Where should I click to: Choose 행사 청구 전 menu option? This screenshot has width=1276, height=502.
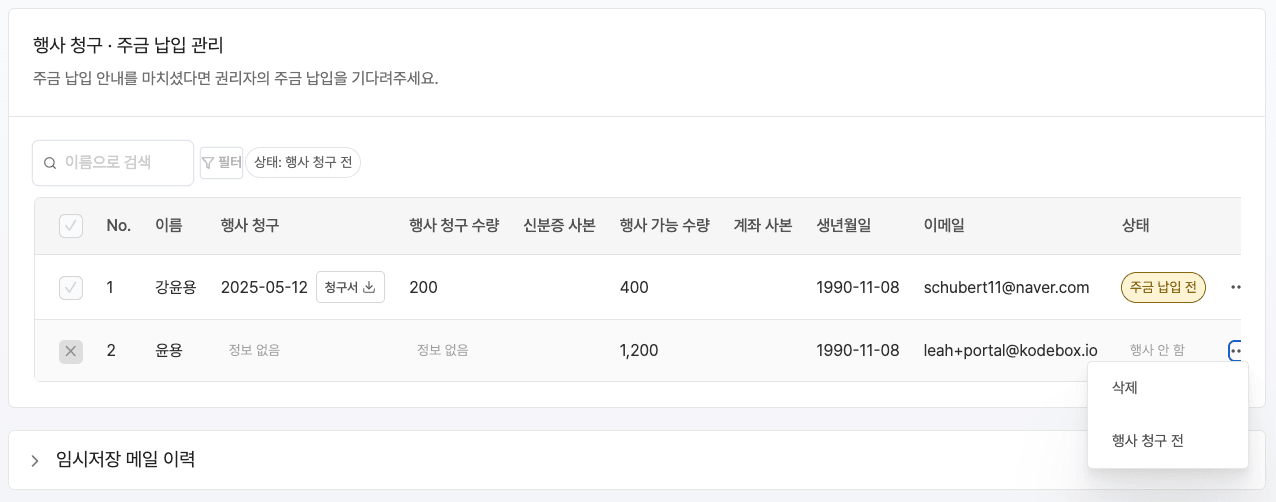1147,440
